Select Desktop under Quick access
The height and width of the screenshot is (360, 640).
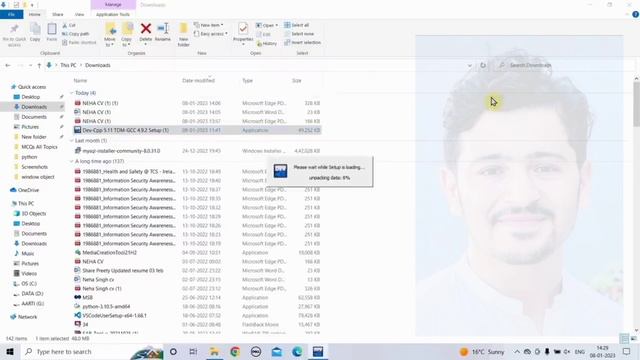pos(31,97)
